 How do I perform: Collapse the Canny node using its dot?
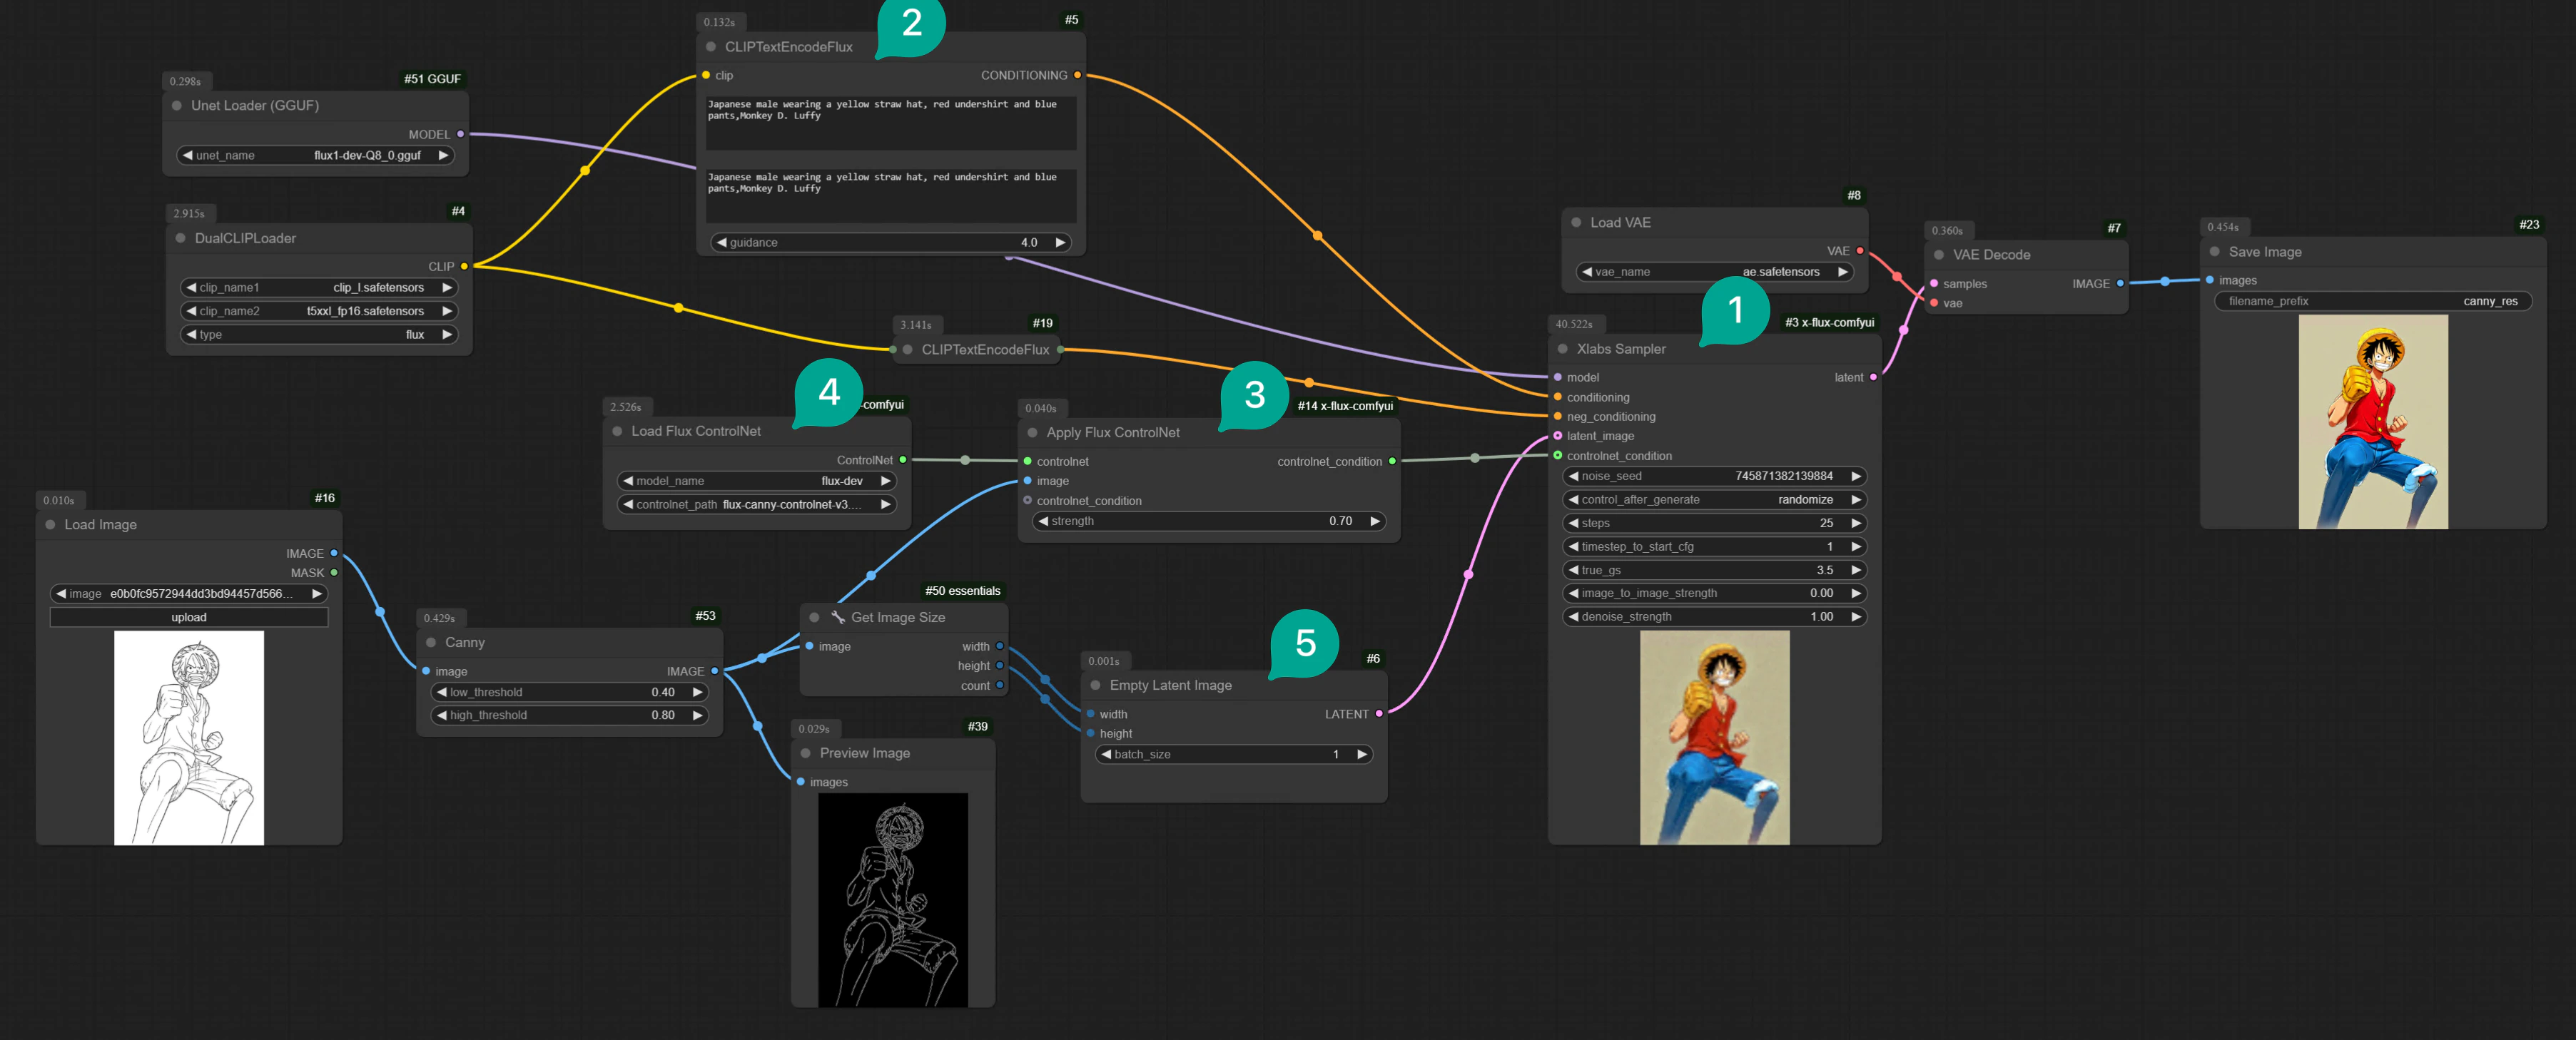431,642
